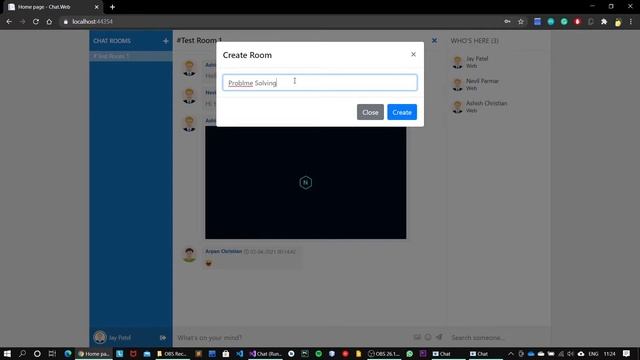This screenshot has height=360, width=640.
Task: Open Task View on the taskbar
Action: click(x=52, y=353)
